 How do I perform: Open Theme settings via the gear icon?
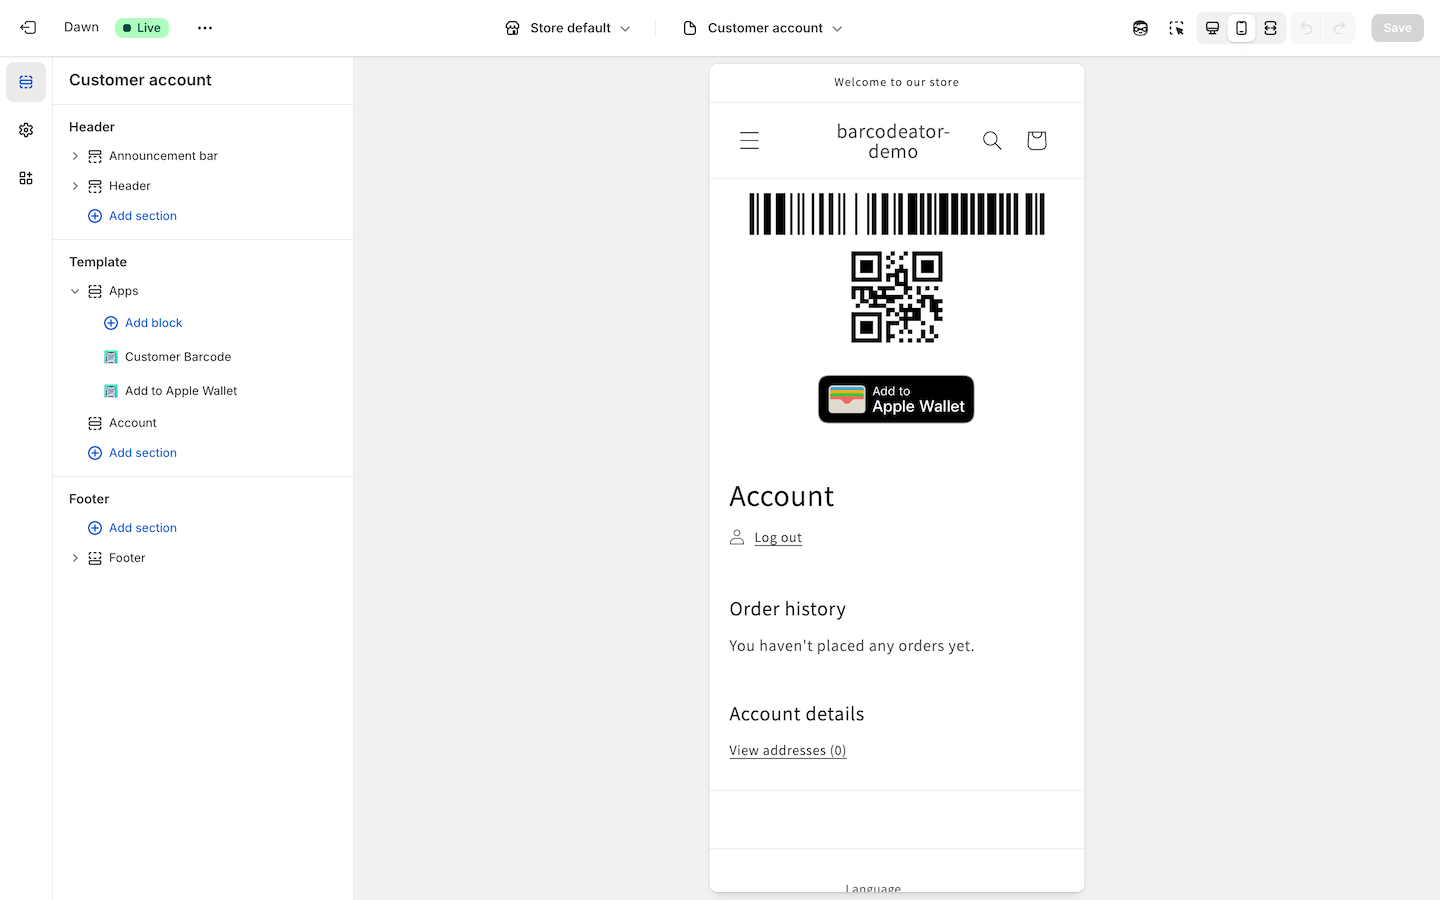[x=25, y=129]
